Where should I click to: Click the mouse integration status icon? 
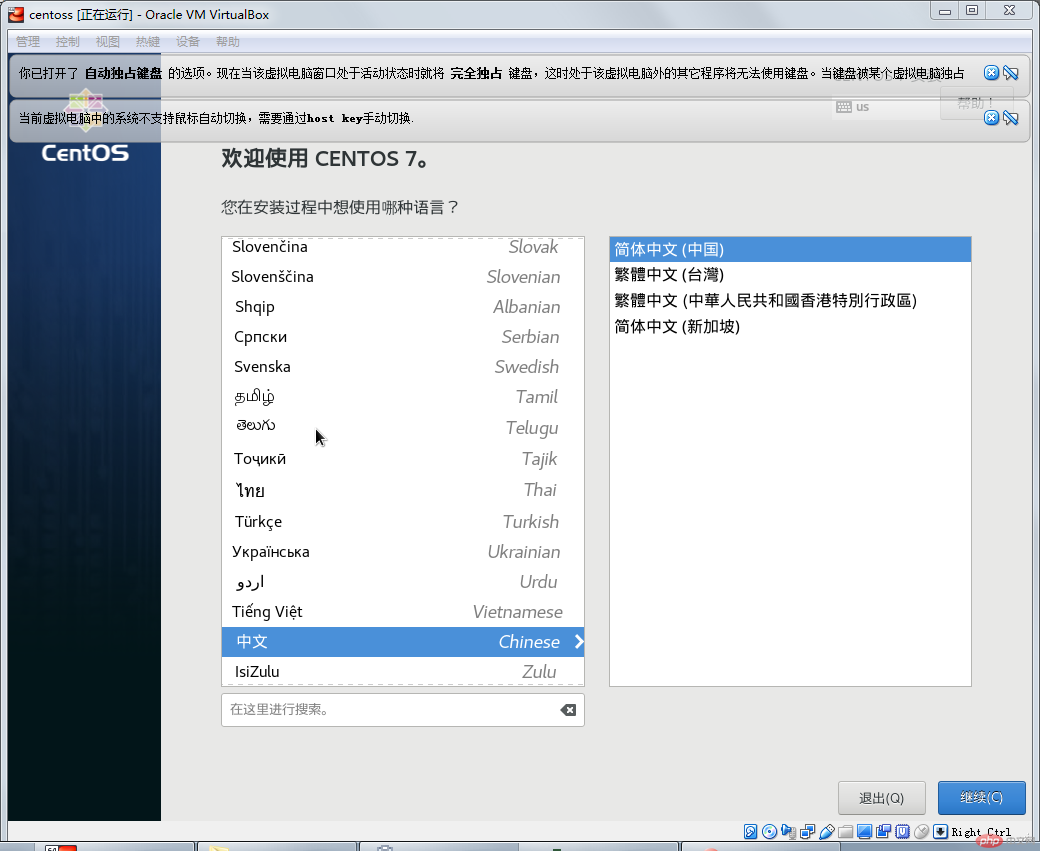coord(921,831)
